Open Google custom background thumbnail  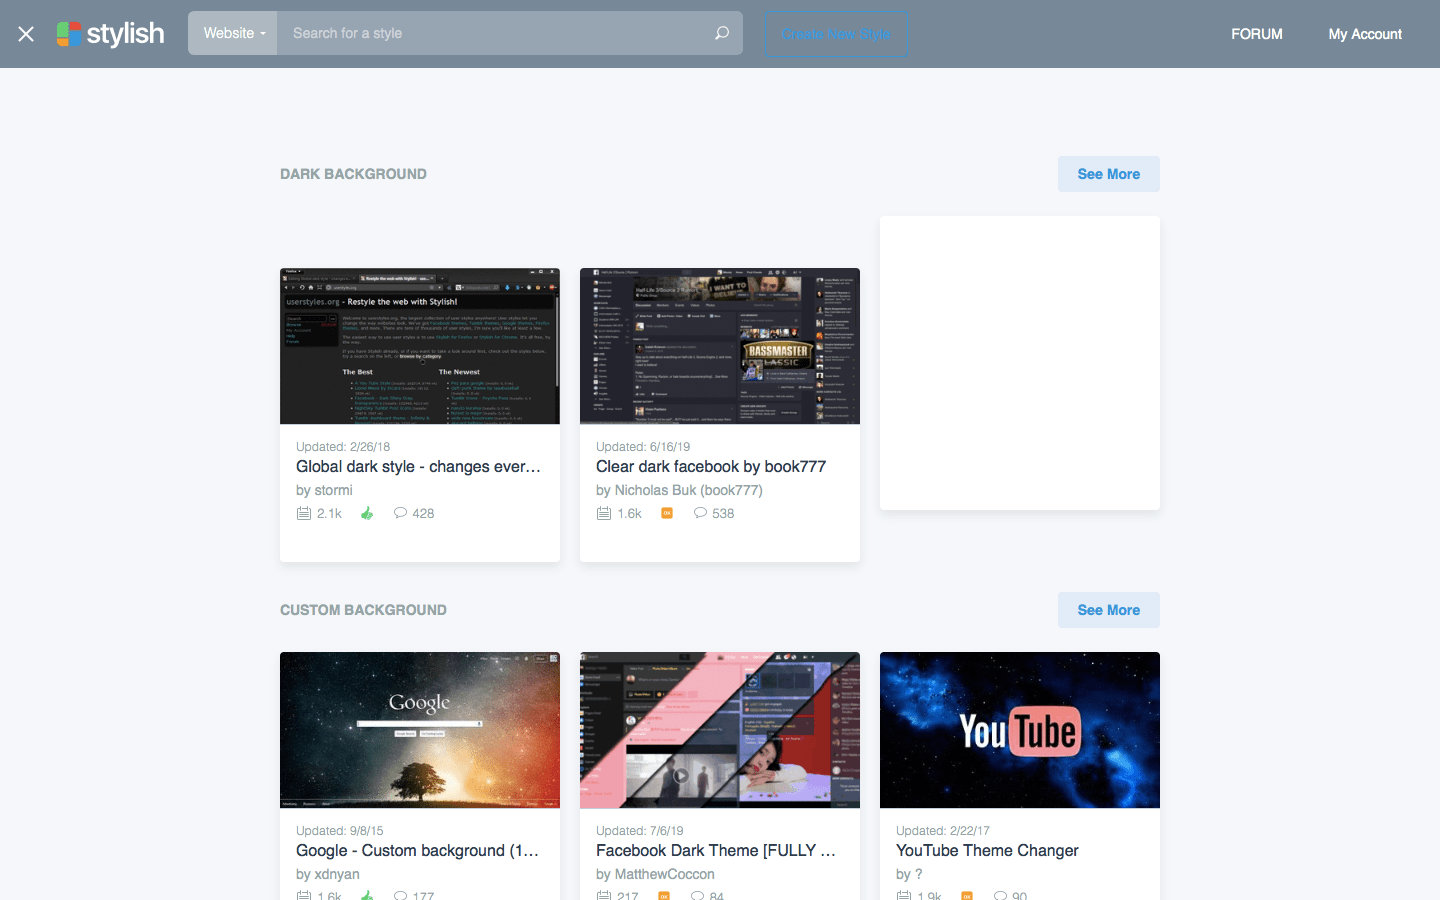[x=420, y=730]
